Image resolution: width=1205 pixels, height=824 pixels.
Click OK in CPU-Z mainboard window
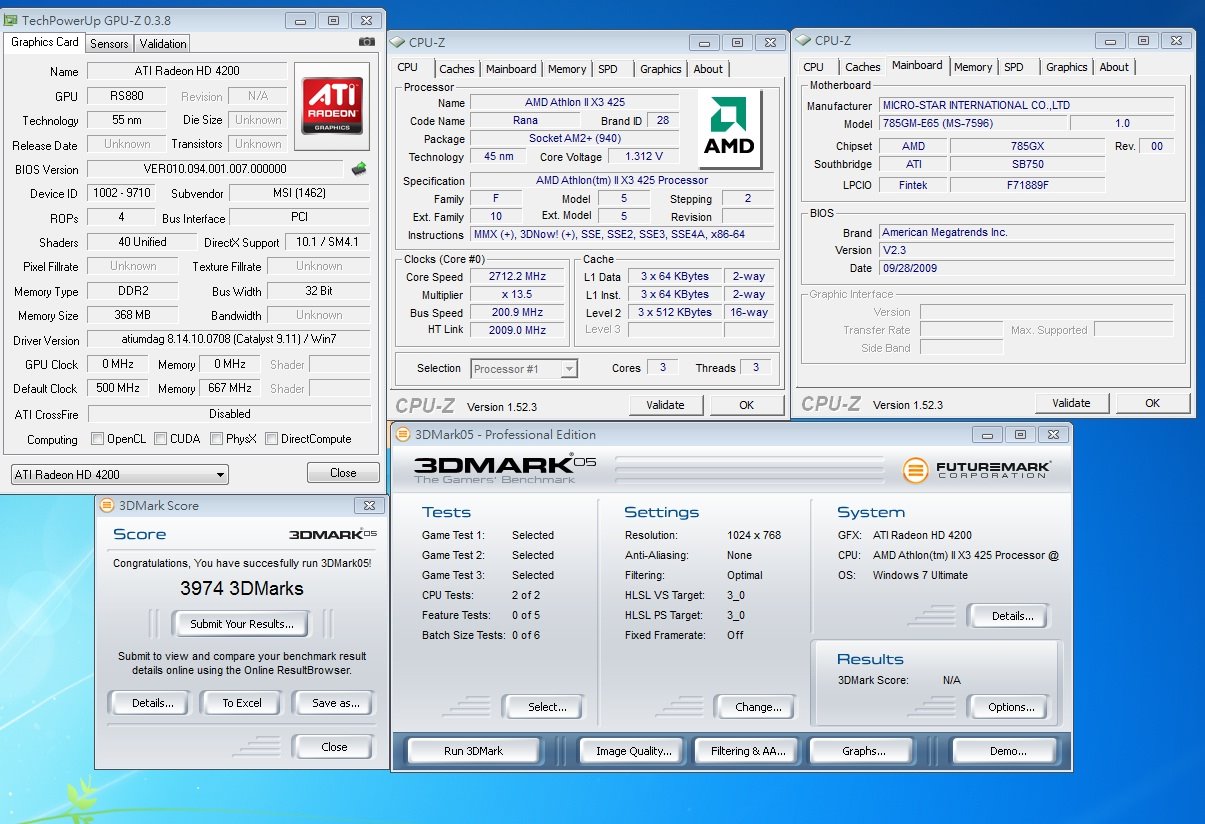(x=1152, y=403)
